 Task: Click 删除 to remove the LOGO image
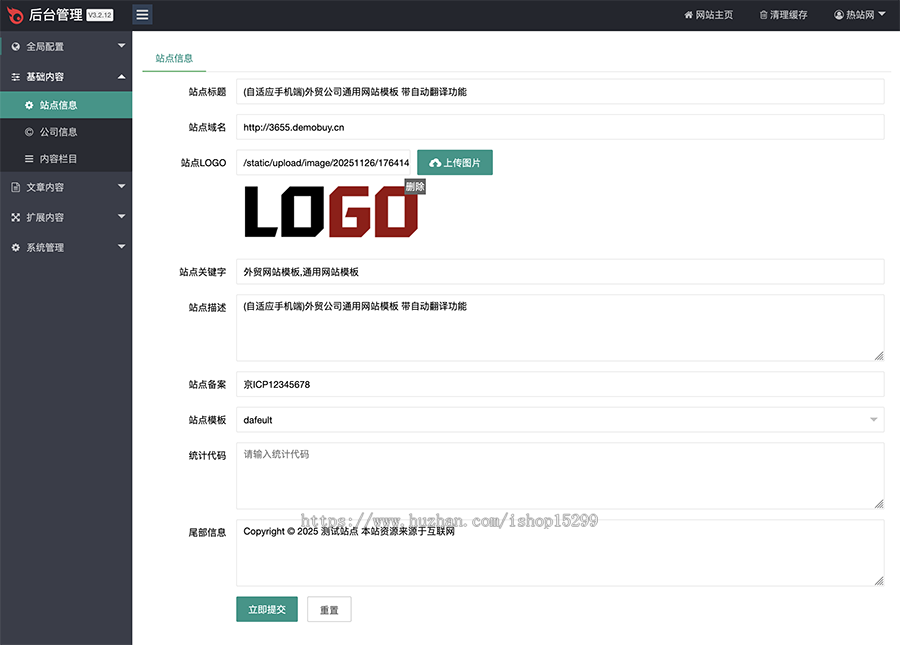pos(417,186)
